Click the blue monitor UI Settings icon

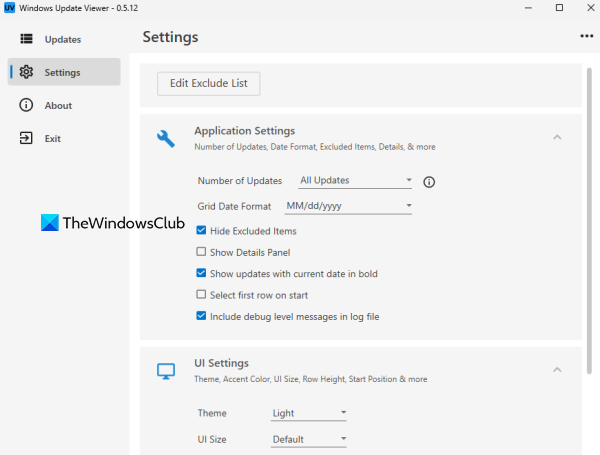click(x=166, y=371)
